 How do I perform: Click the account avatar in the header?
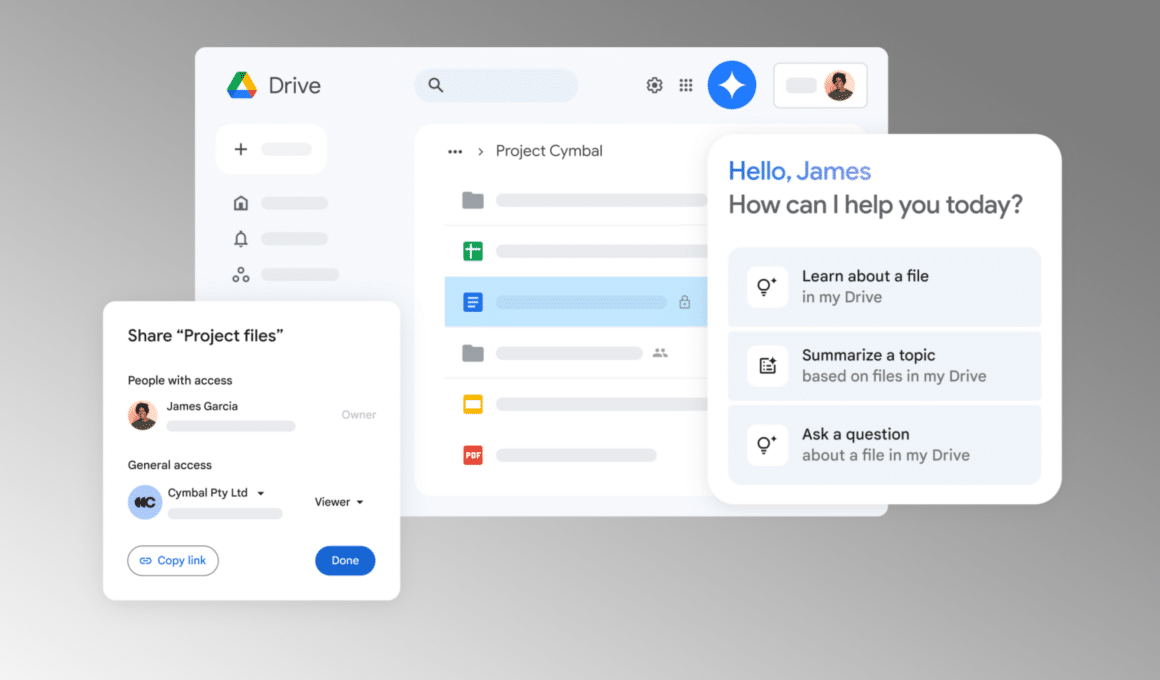coord(840,85)
